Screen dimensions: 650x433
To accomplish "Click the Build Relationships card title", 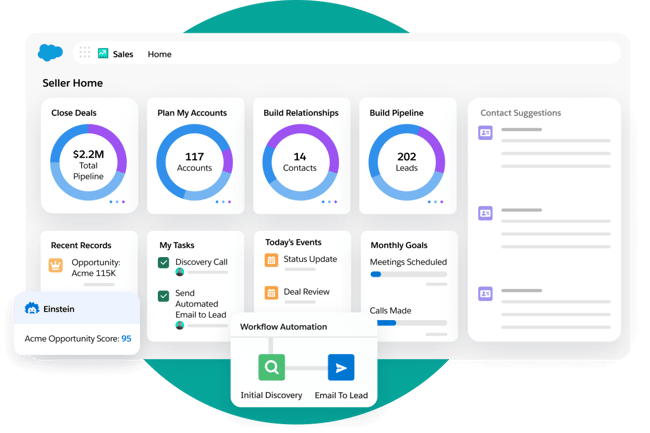I will coord(301,113).
